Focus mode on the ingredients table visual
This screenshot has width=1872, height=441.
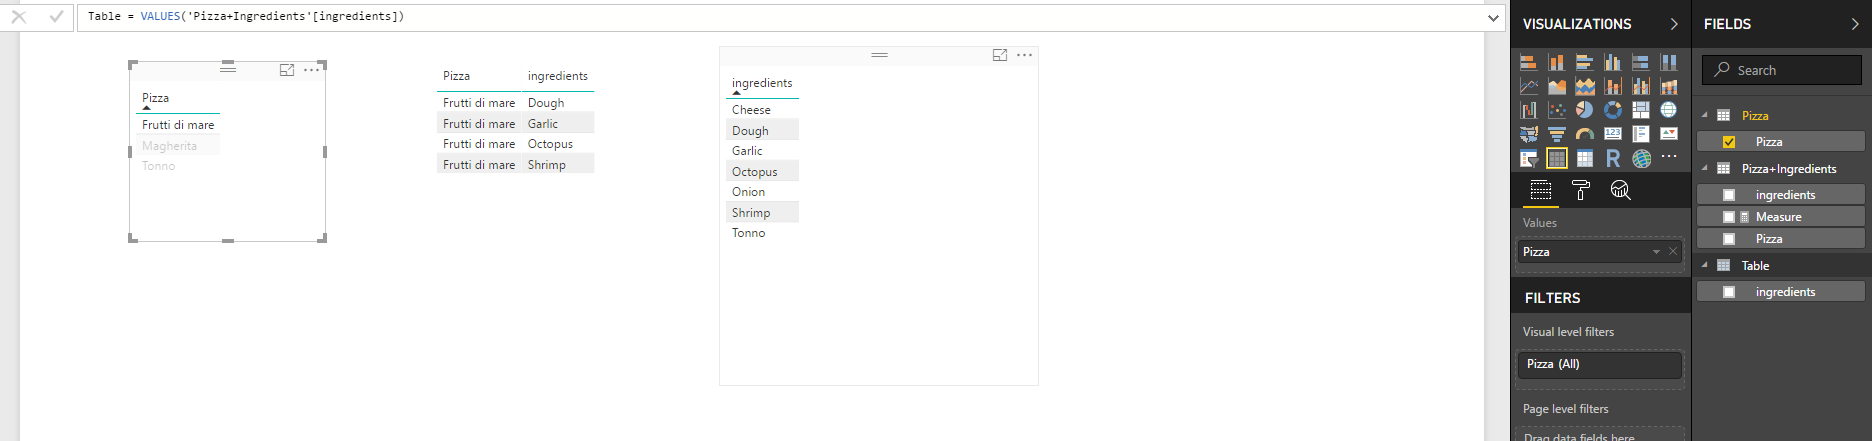click(1000, 55)
